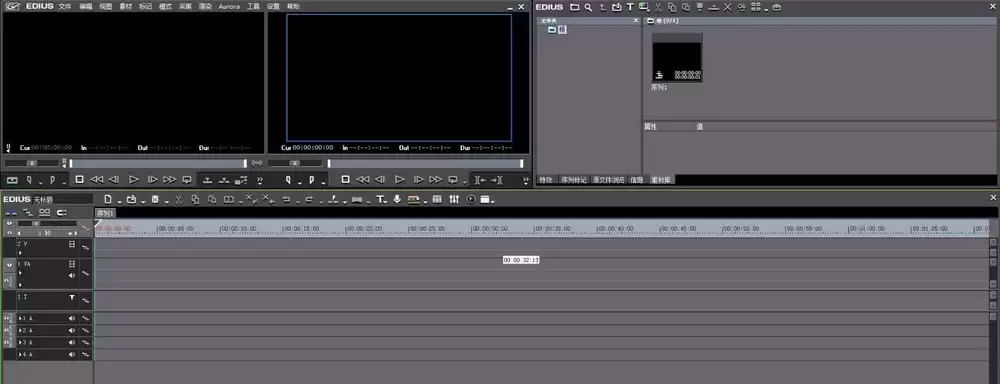Click Overwrite to timeline icon in player
This screenshot has height=384, width=1000.
pyautogui.click(x=224, y=181)
